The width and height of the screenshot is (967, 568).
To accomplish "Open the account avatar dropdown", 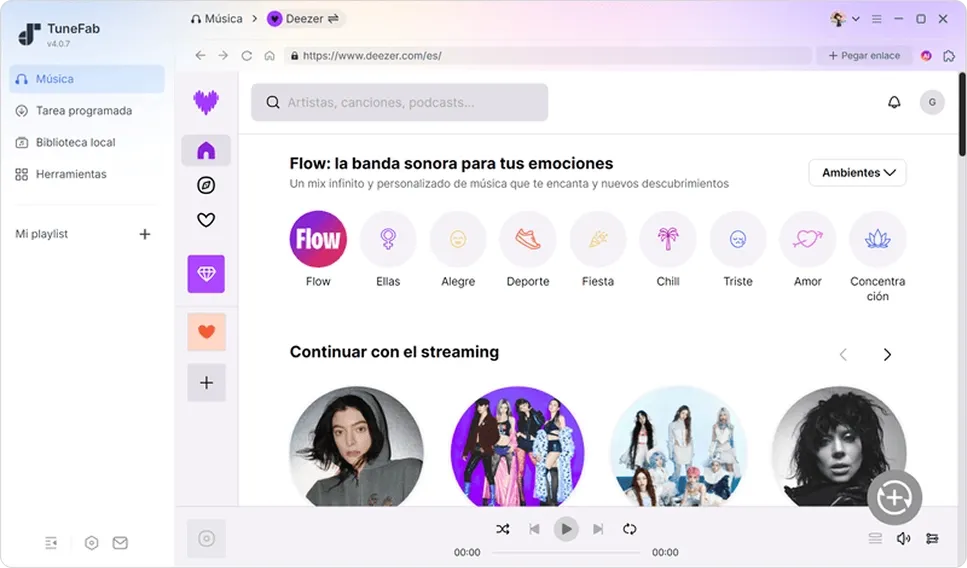I will (x=844, y=19).
